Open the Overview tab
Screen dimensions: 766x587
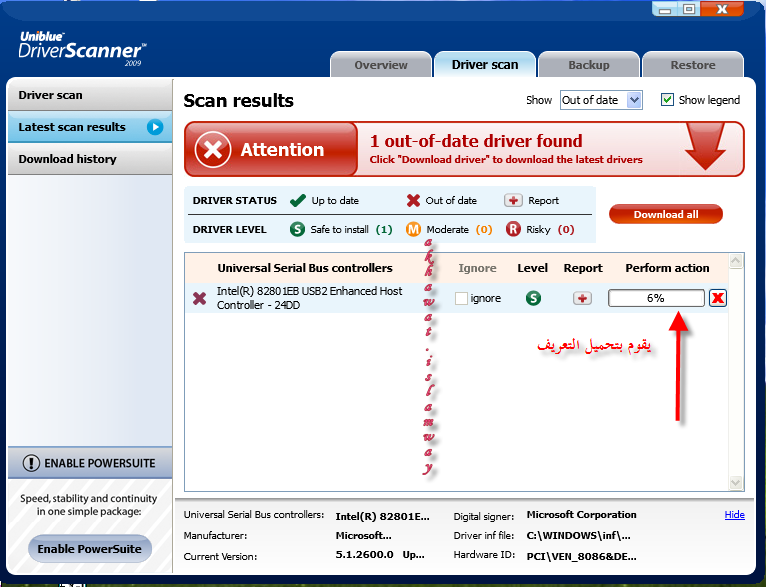pyautogui.click(x=381, y=65)
